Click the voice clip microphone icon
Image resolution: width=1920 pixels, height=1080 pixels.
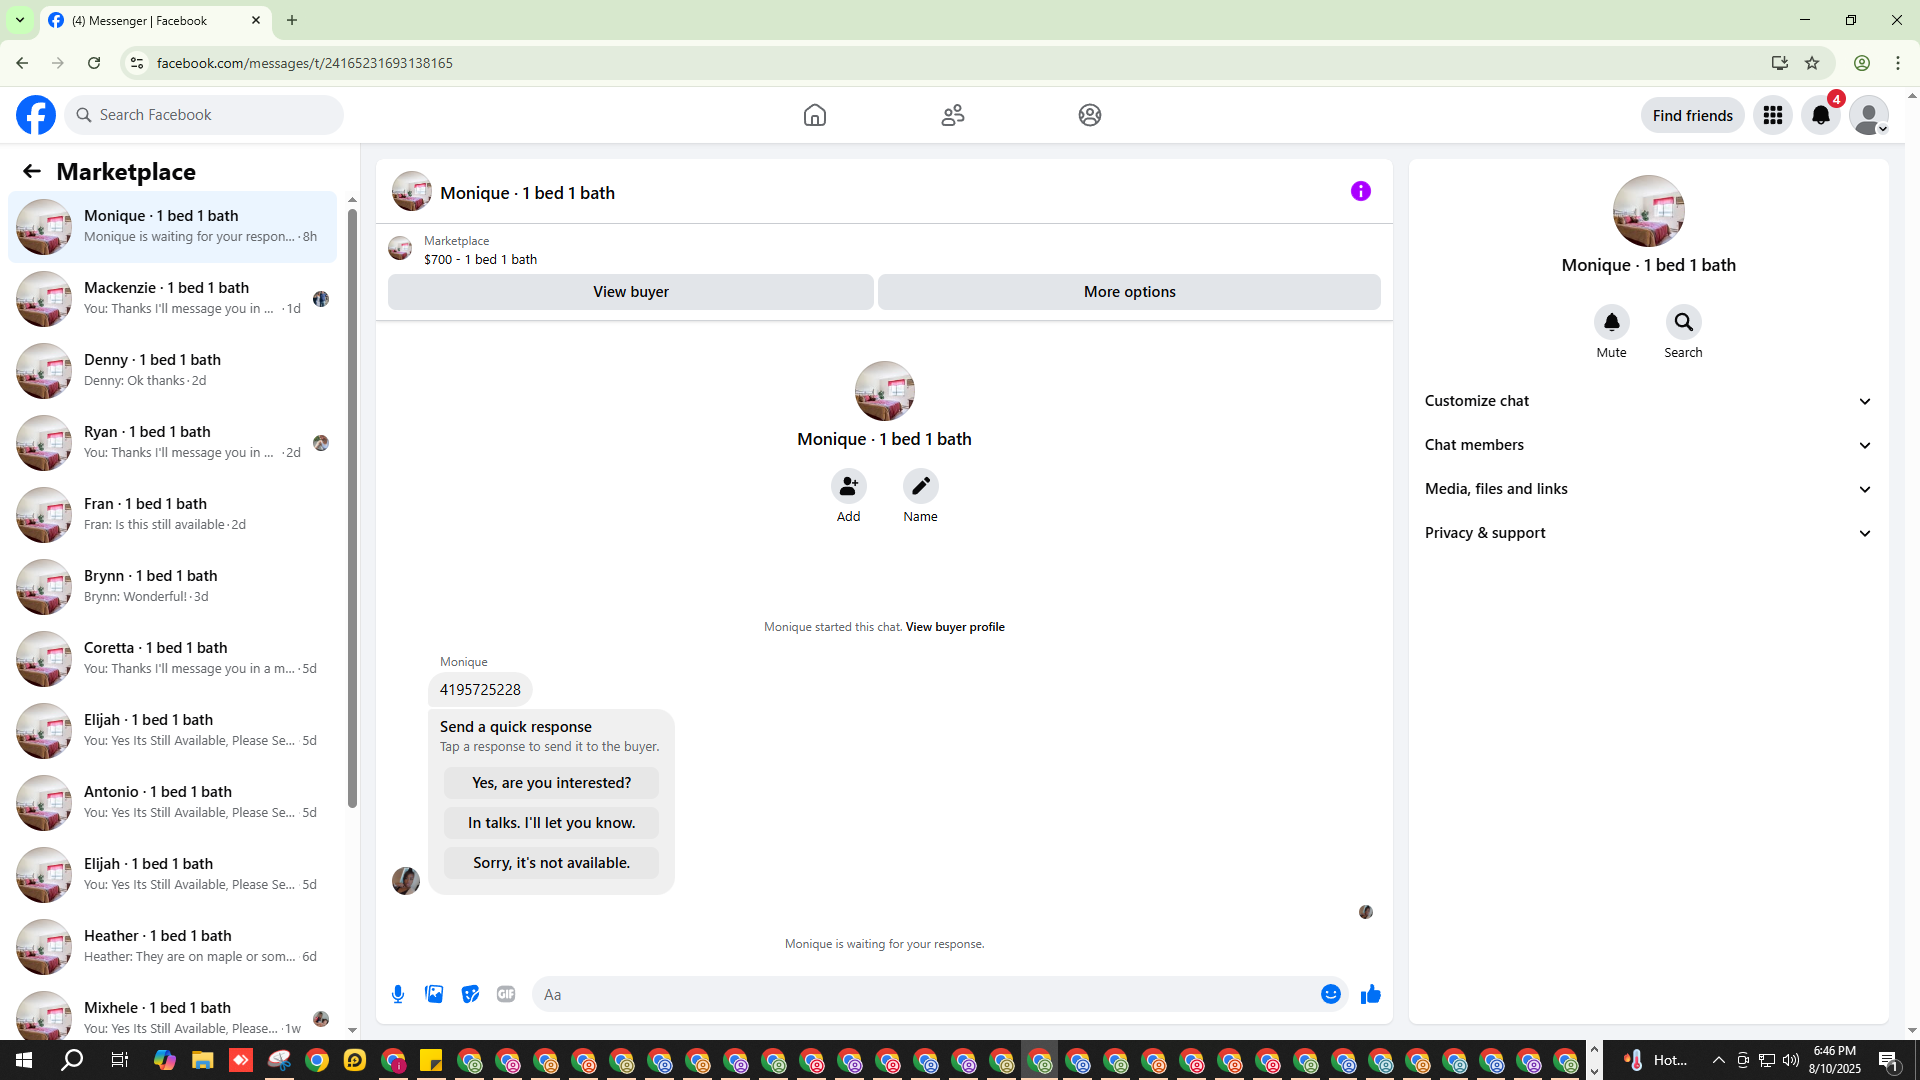click(x=398, y=994)
